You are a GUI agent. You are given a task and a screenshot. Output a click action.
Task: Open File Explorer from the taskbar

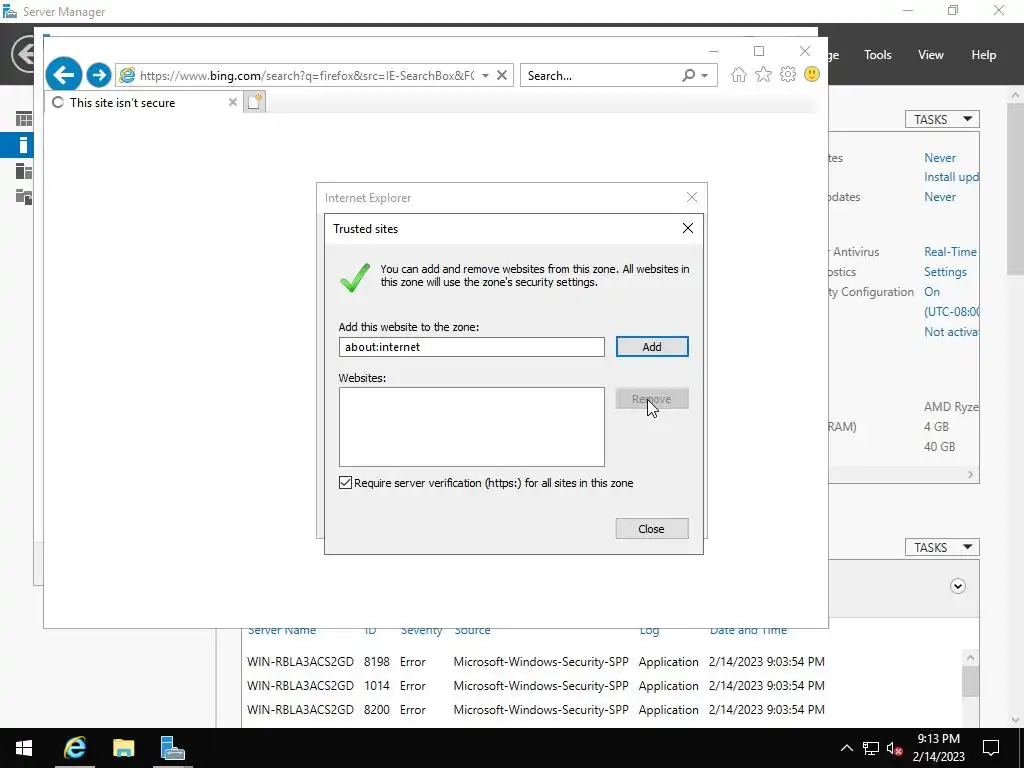(x=123, y=748)
